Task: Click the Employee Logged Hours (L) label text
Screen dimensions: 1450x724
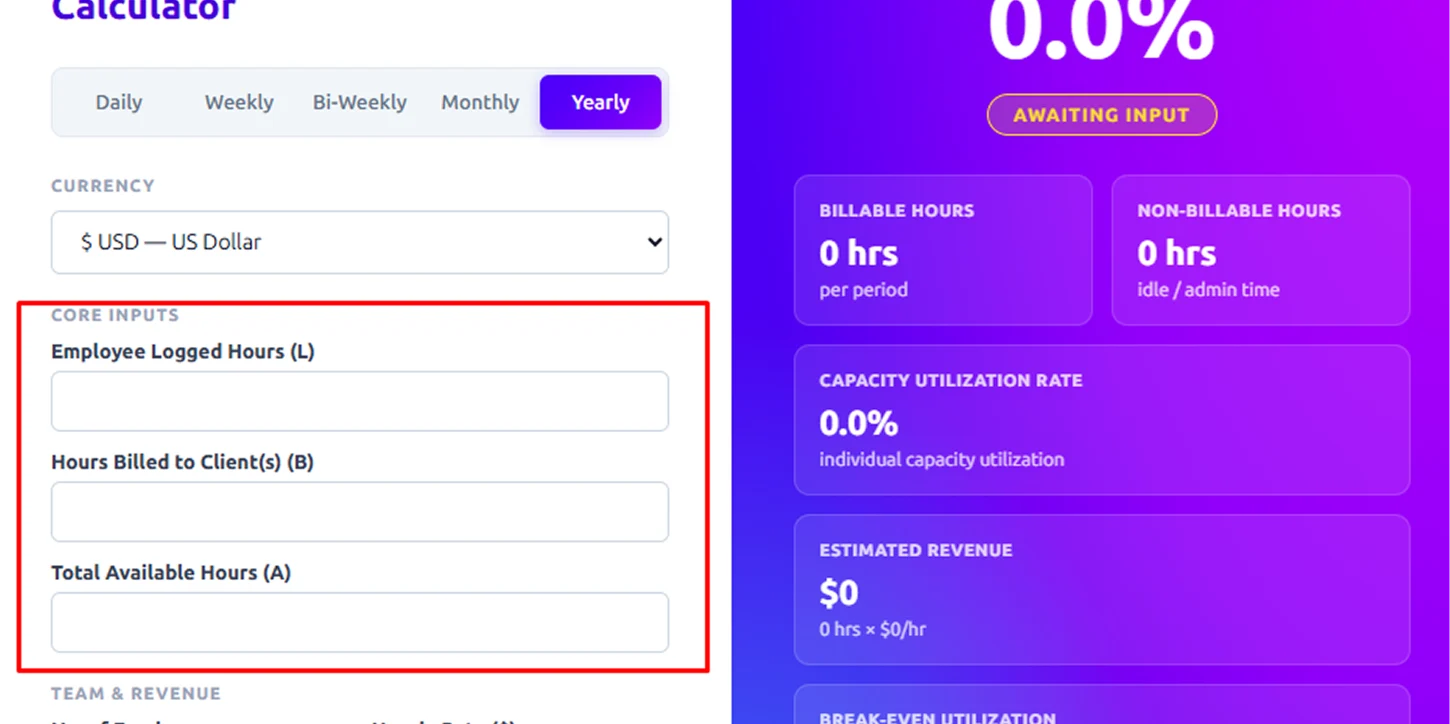Action: 183,352
